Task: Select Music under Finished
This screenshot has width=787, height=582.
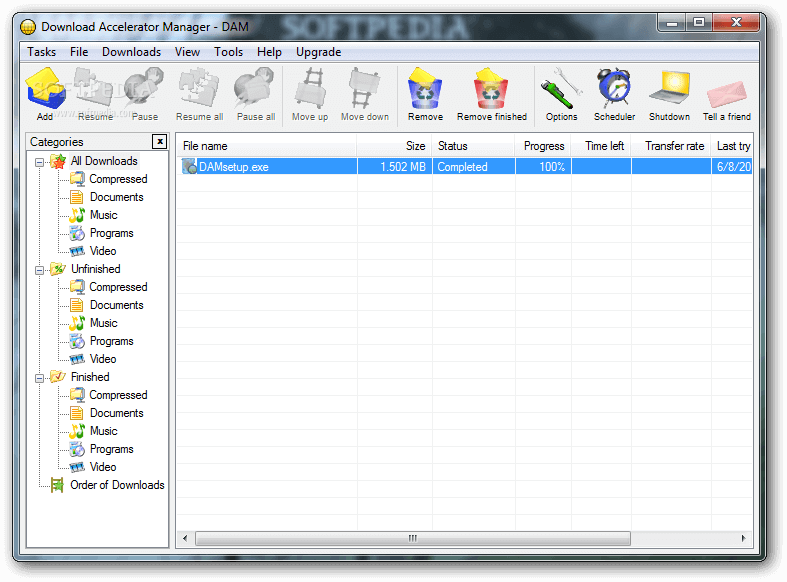Action: tap(103, 431)
